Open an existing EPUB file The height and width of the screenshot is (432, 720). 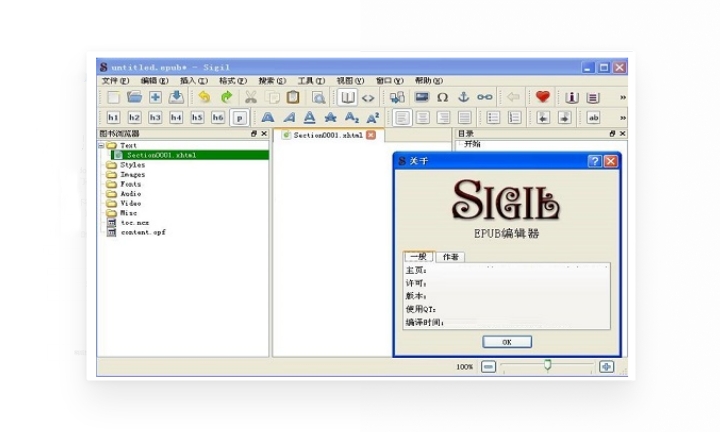(x=134, y=97)
